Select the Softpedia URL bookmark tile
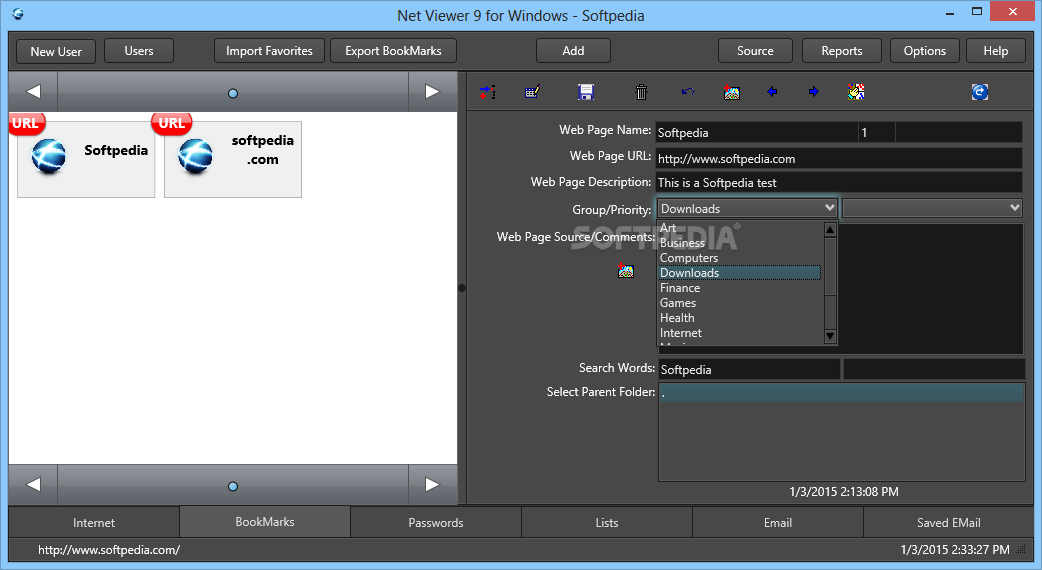The height and width of the screenshot is (570, 1042). 86,159
